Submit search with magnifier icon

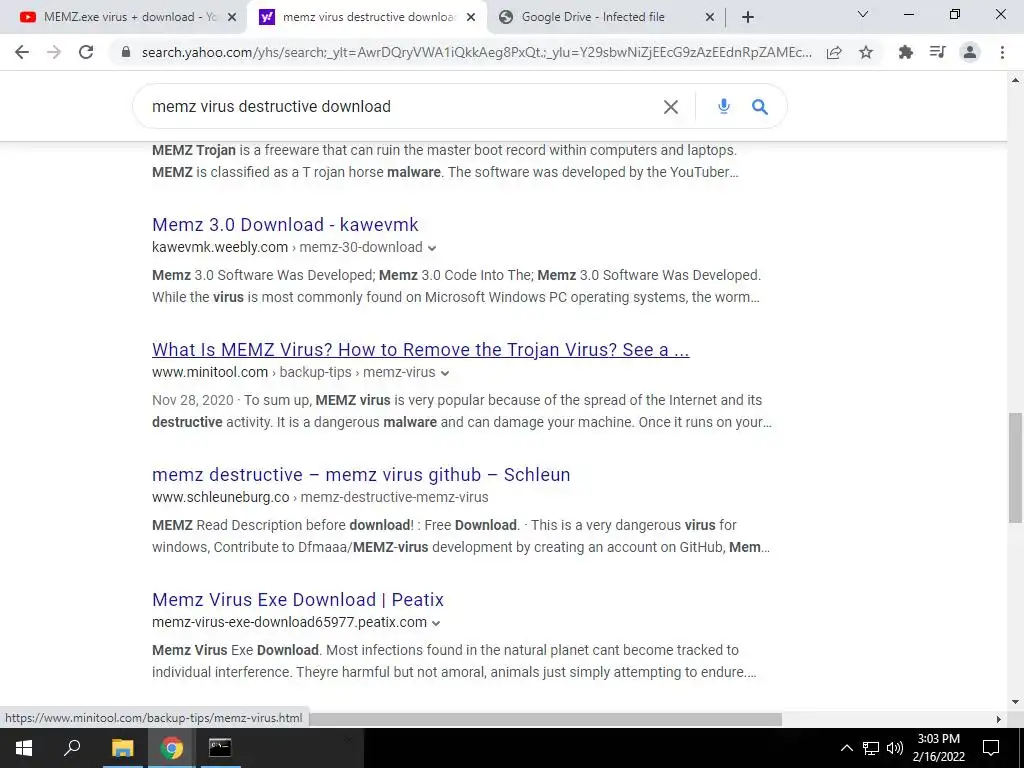[x=760, y=106]
